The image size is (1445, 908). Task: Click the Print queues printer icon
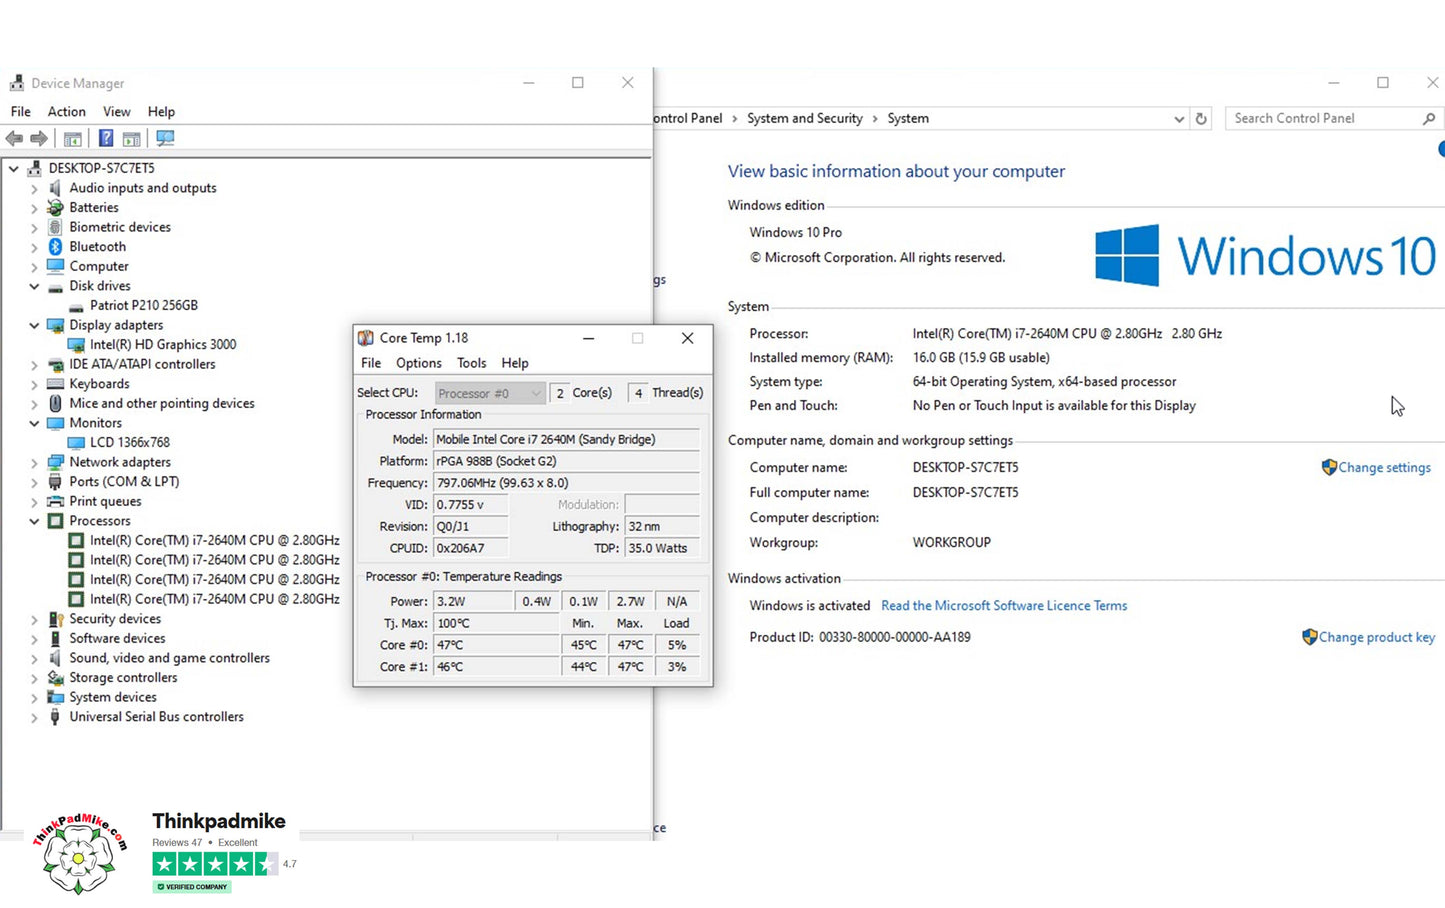point(55,501)
